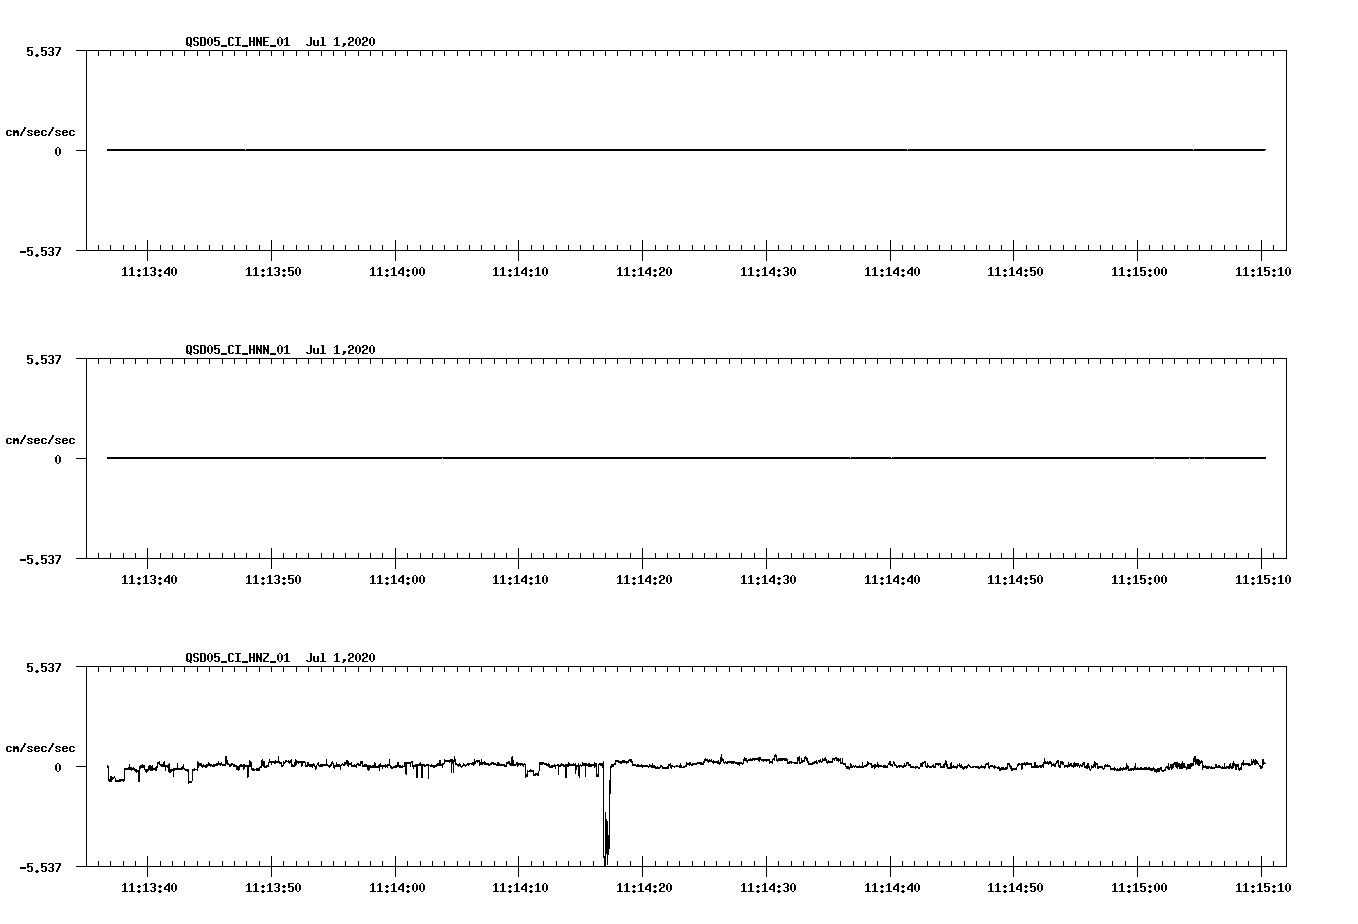Click 11:14:40 time label under HNZ plot
This screenshot has width=1358, height=924.
point(892,888)
